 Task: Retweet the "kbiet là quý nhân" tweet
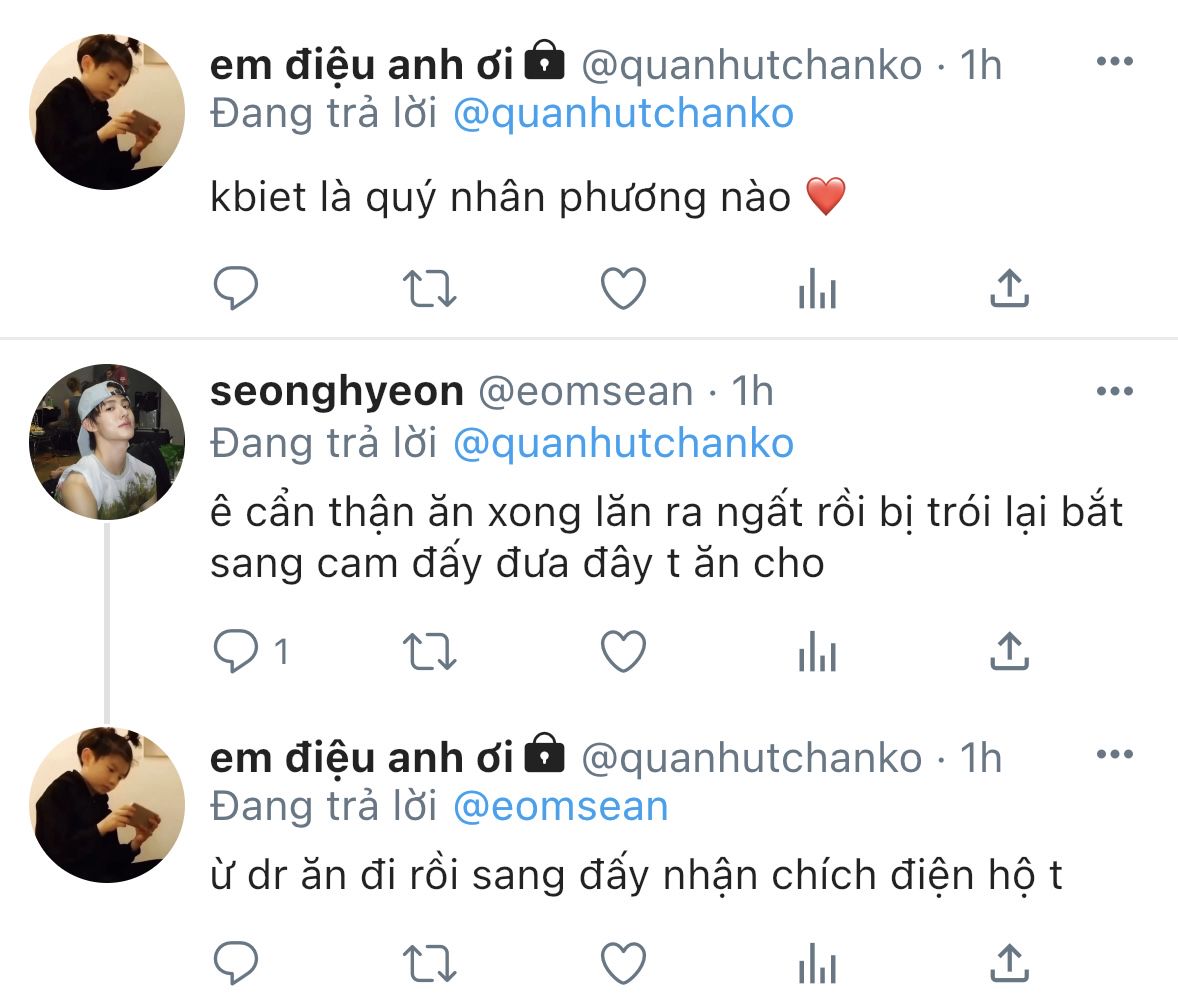click(x=430, y=289)
